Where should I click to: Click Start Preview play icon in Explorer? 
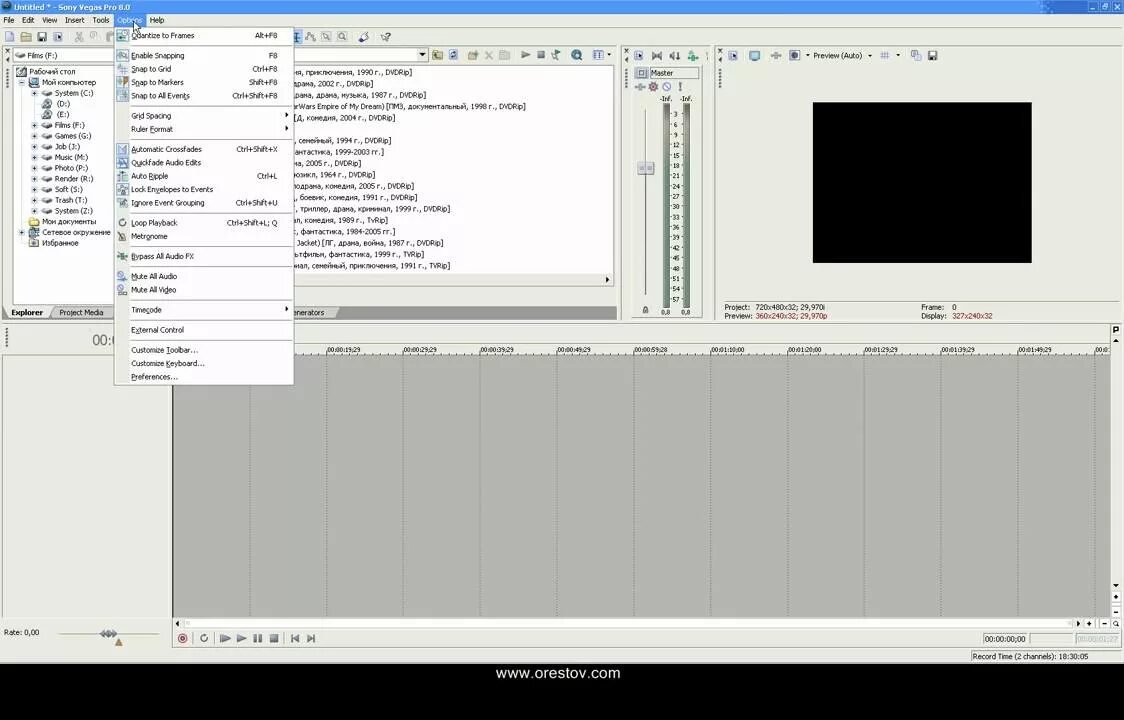pyautogui.click(x=525, y=55)
